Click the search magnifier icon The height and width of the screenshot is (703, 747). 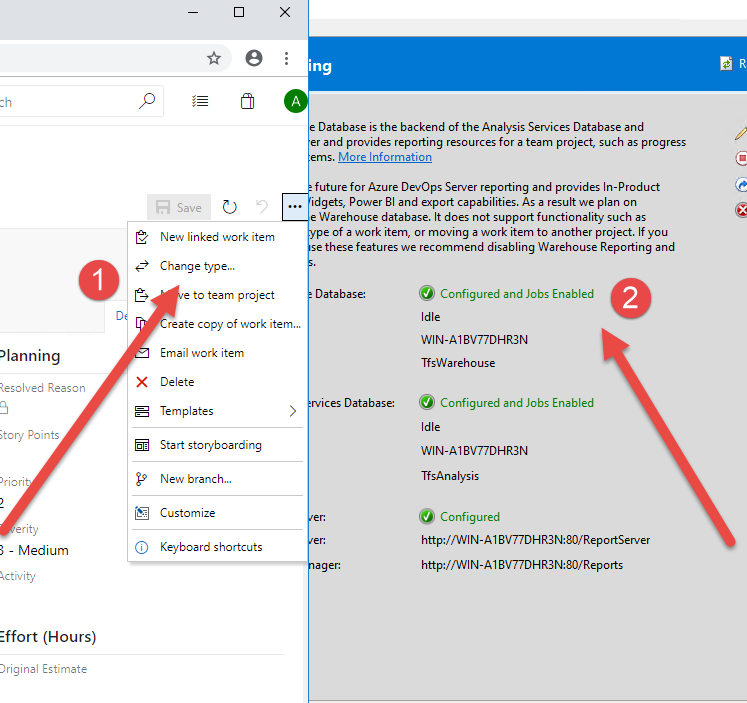point(147,101)
